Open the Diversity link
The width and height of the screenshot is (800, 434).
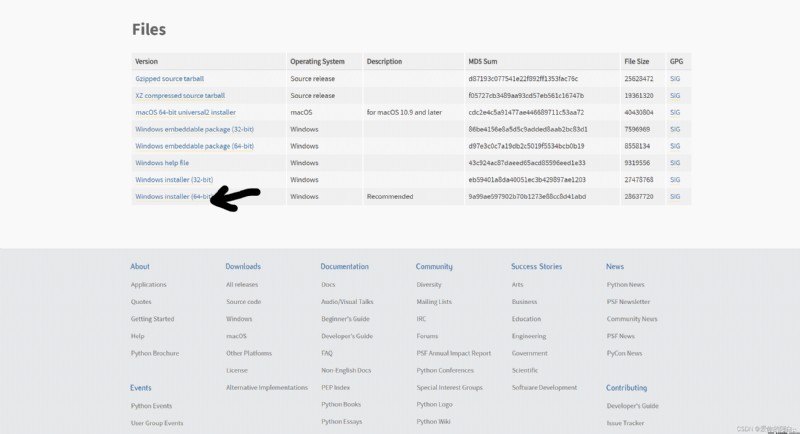(x=429, y=285)
